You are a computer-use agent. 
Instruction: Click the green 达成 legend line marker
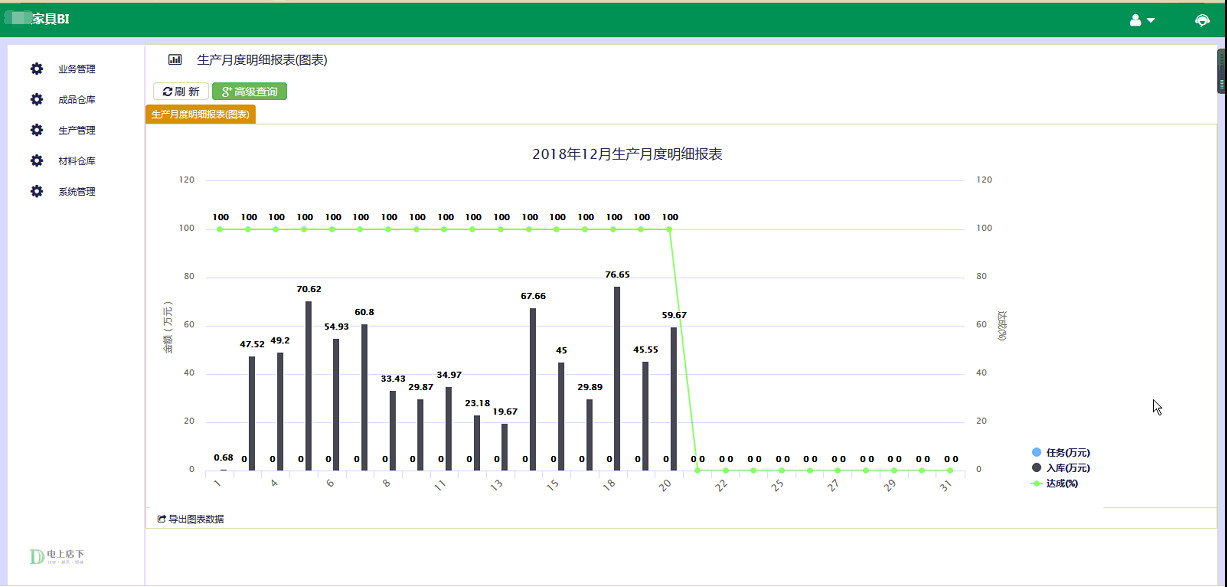pos(1036,484)
